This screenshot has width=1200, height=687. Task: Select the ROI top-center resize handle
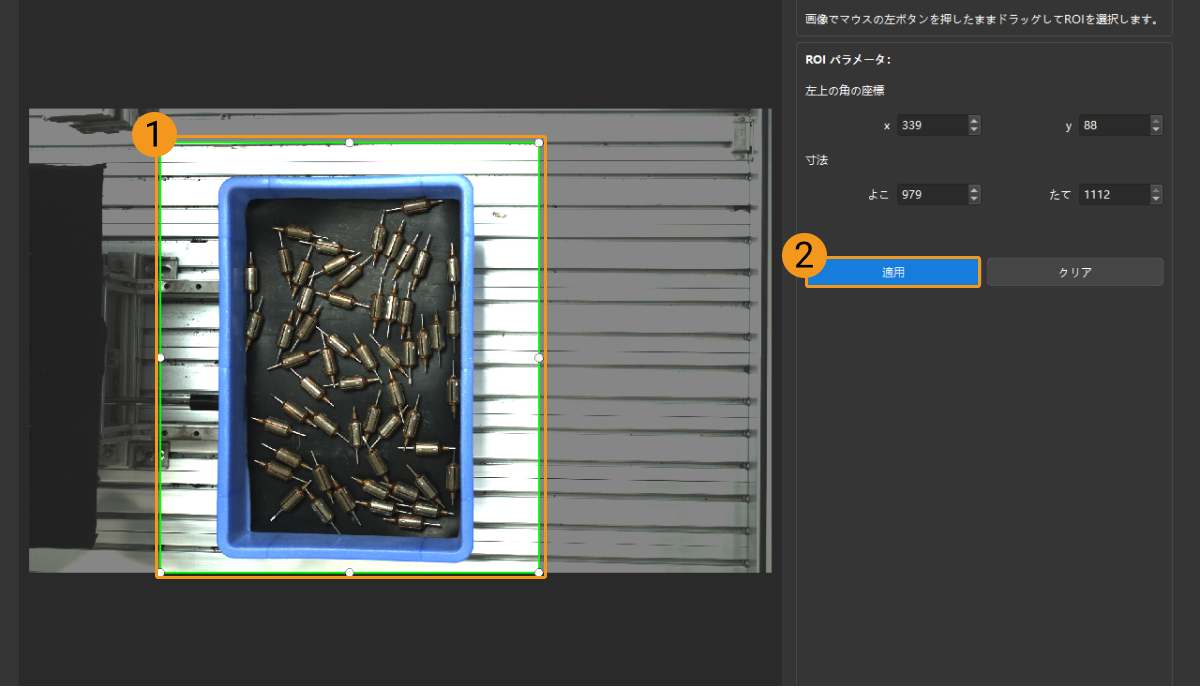(349, 142)
